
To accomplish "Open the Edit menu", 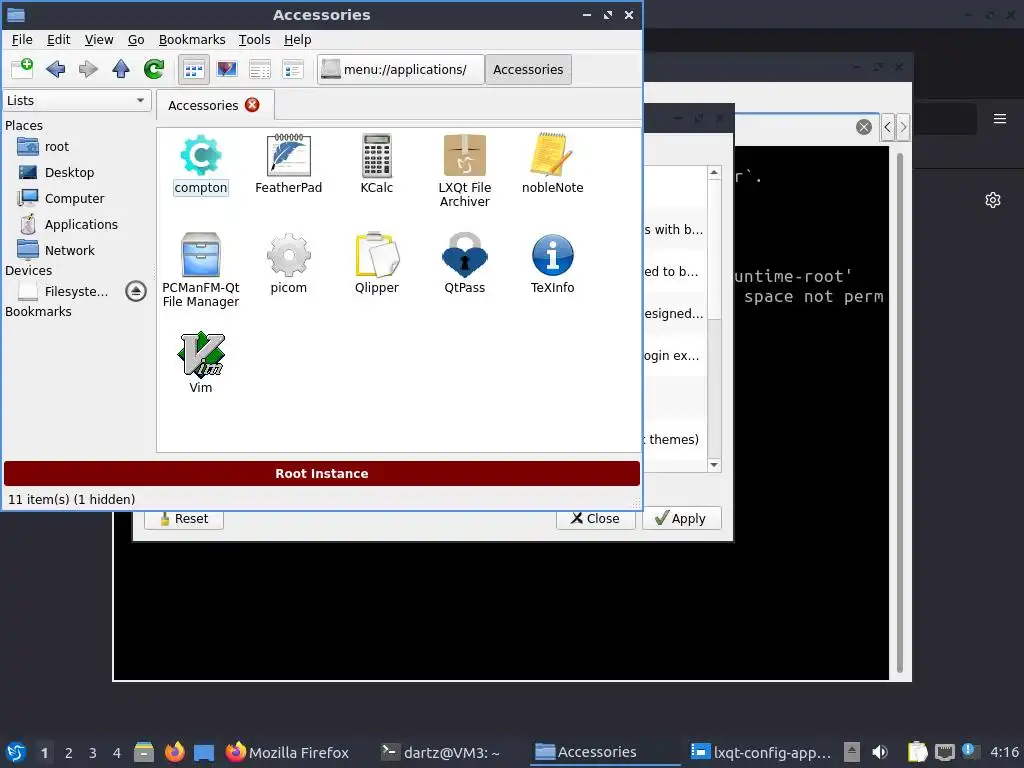I will click(58, 40).
